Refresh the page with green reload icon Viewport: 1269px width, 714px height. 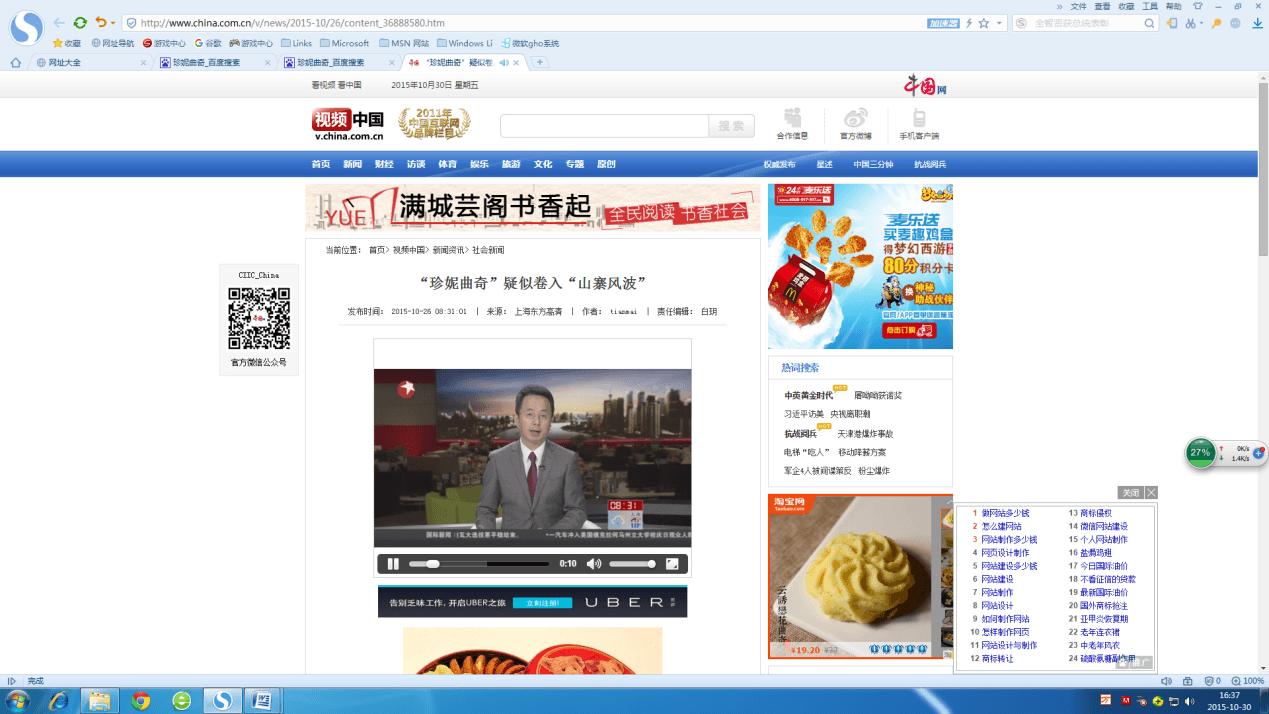80,23
